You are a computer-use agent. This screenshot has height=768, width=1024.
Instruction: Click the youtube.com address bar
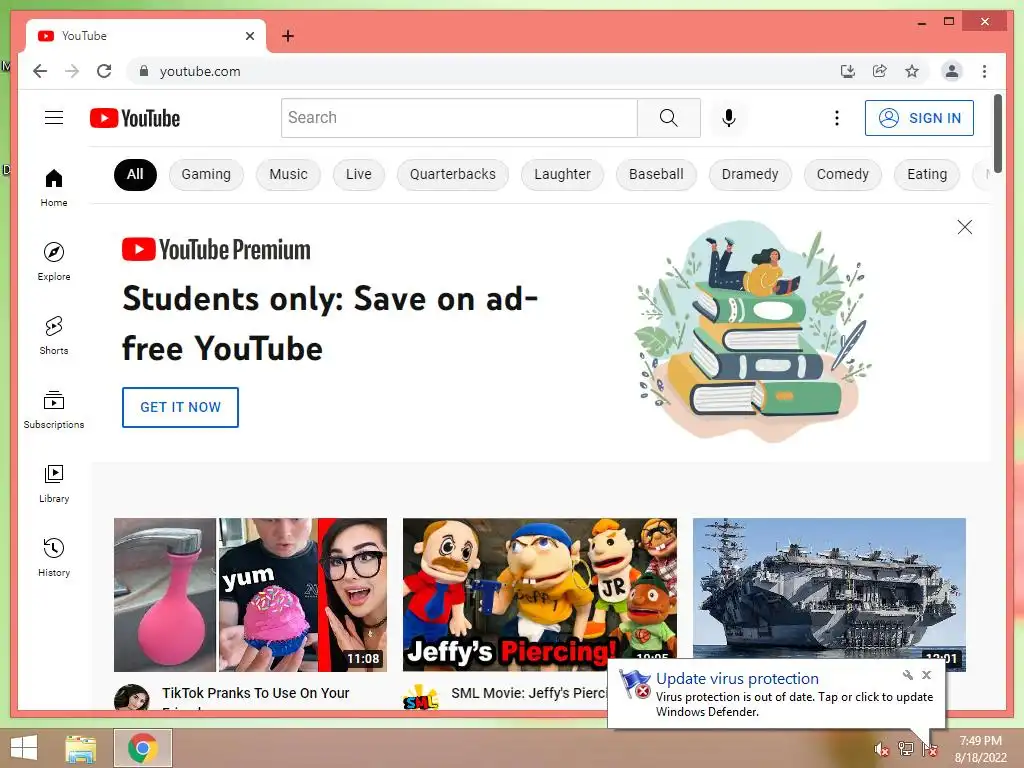pos(483,71)
